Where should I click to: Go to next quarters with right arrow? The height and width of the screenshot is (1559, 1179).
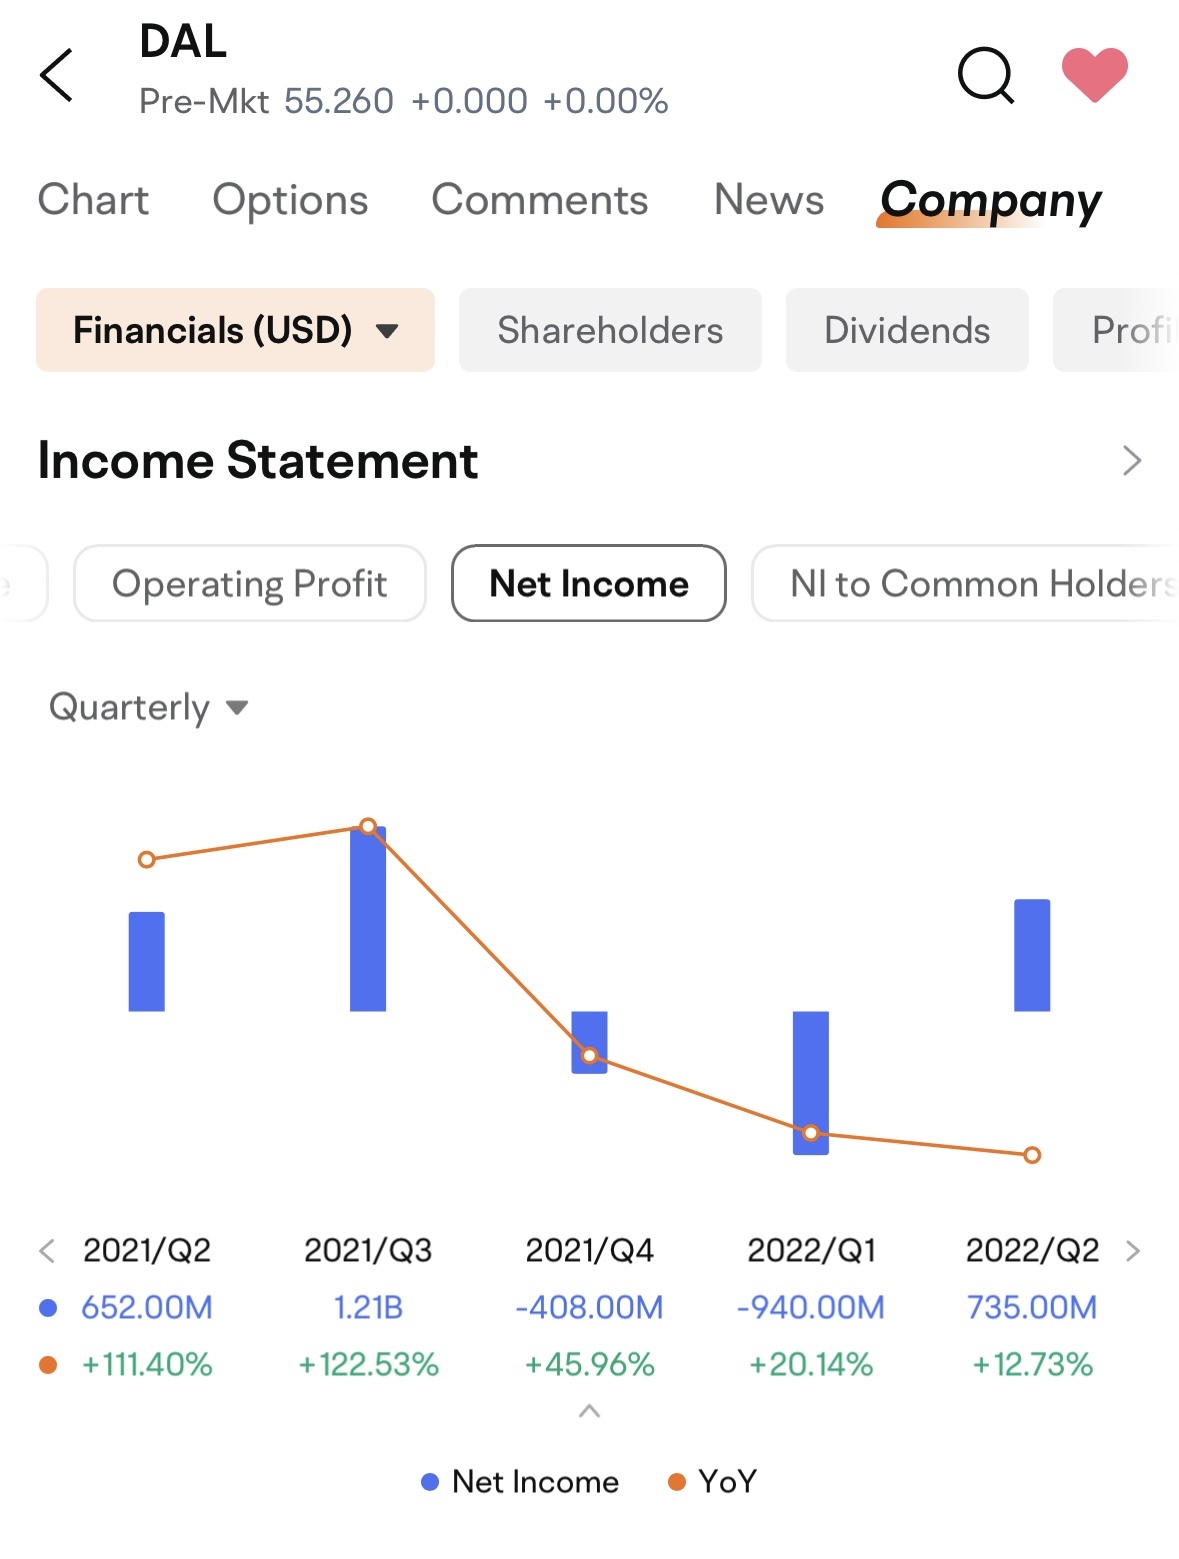tap(1132, 1250)
